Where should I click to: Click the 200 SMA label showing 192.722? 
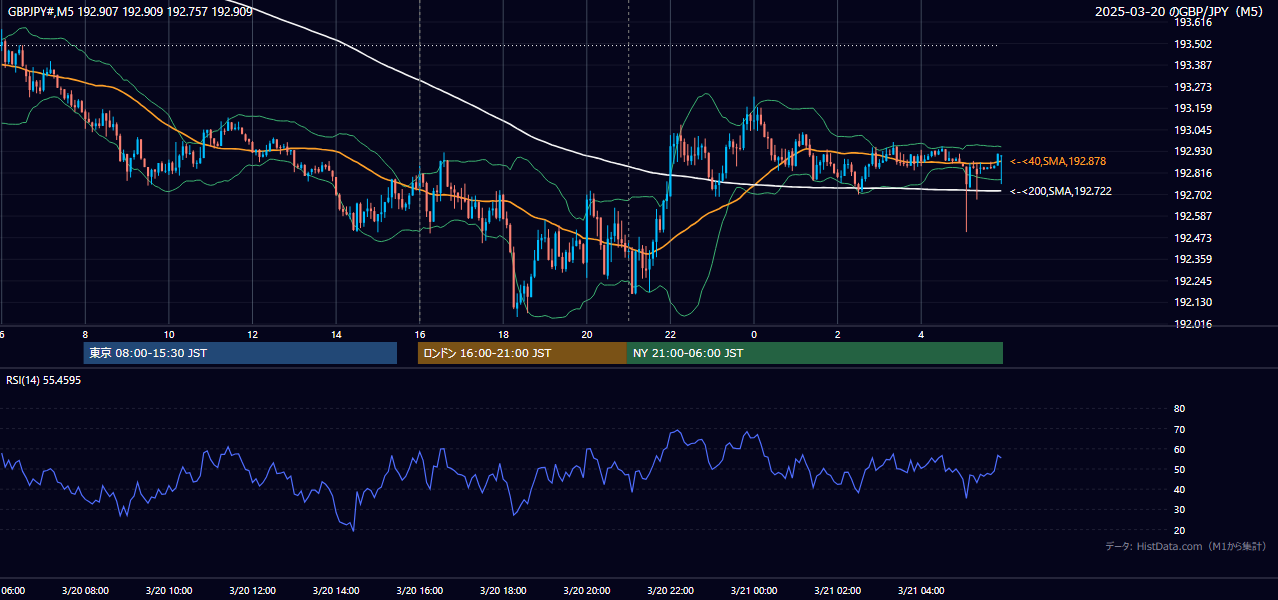point(1061,191)
